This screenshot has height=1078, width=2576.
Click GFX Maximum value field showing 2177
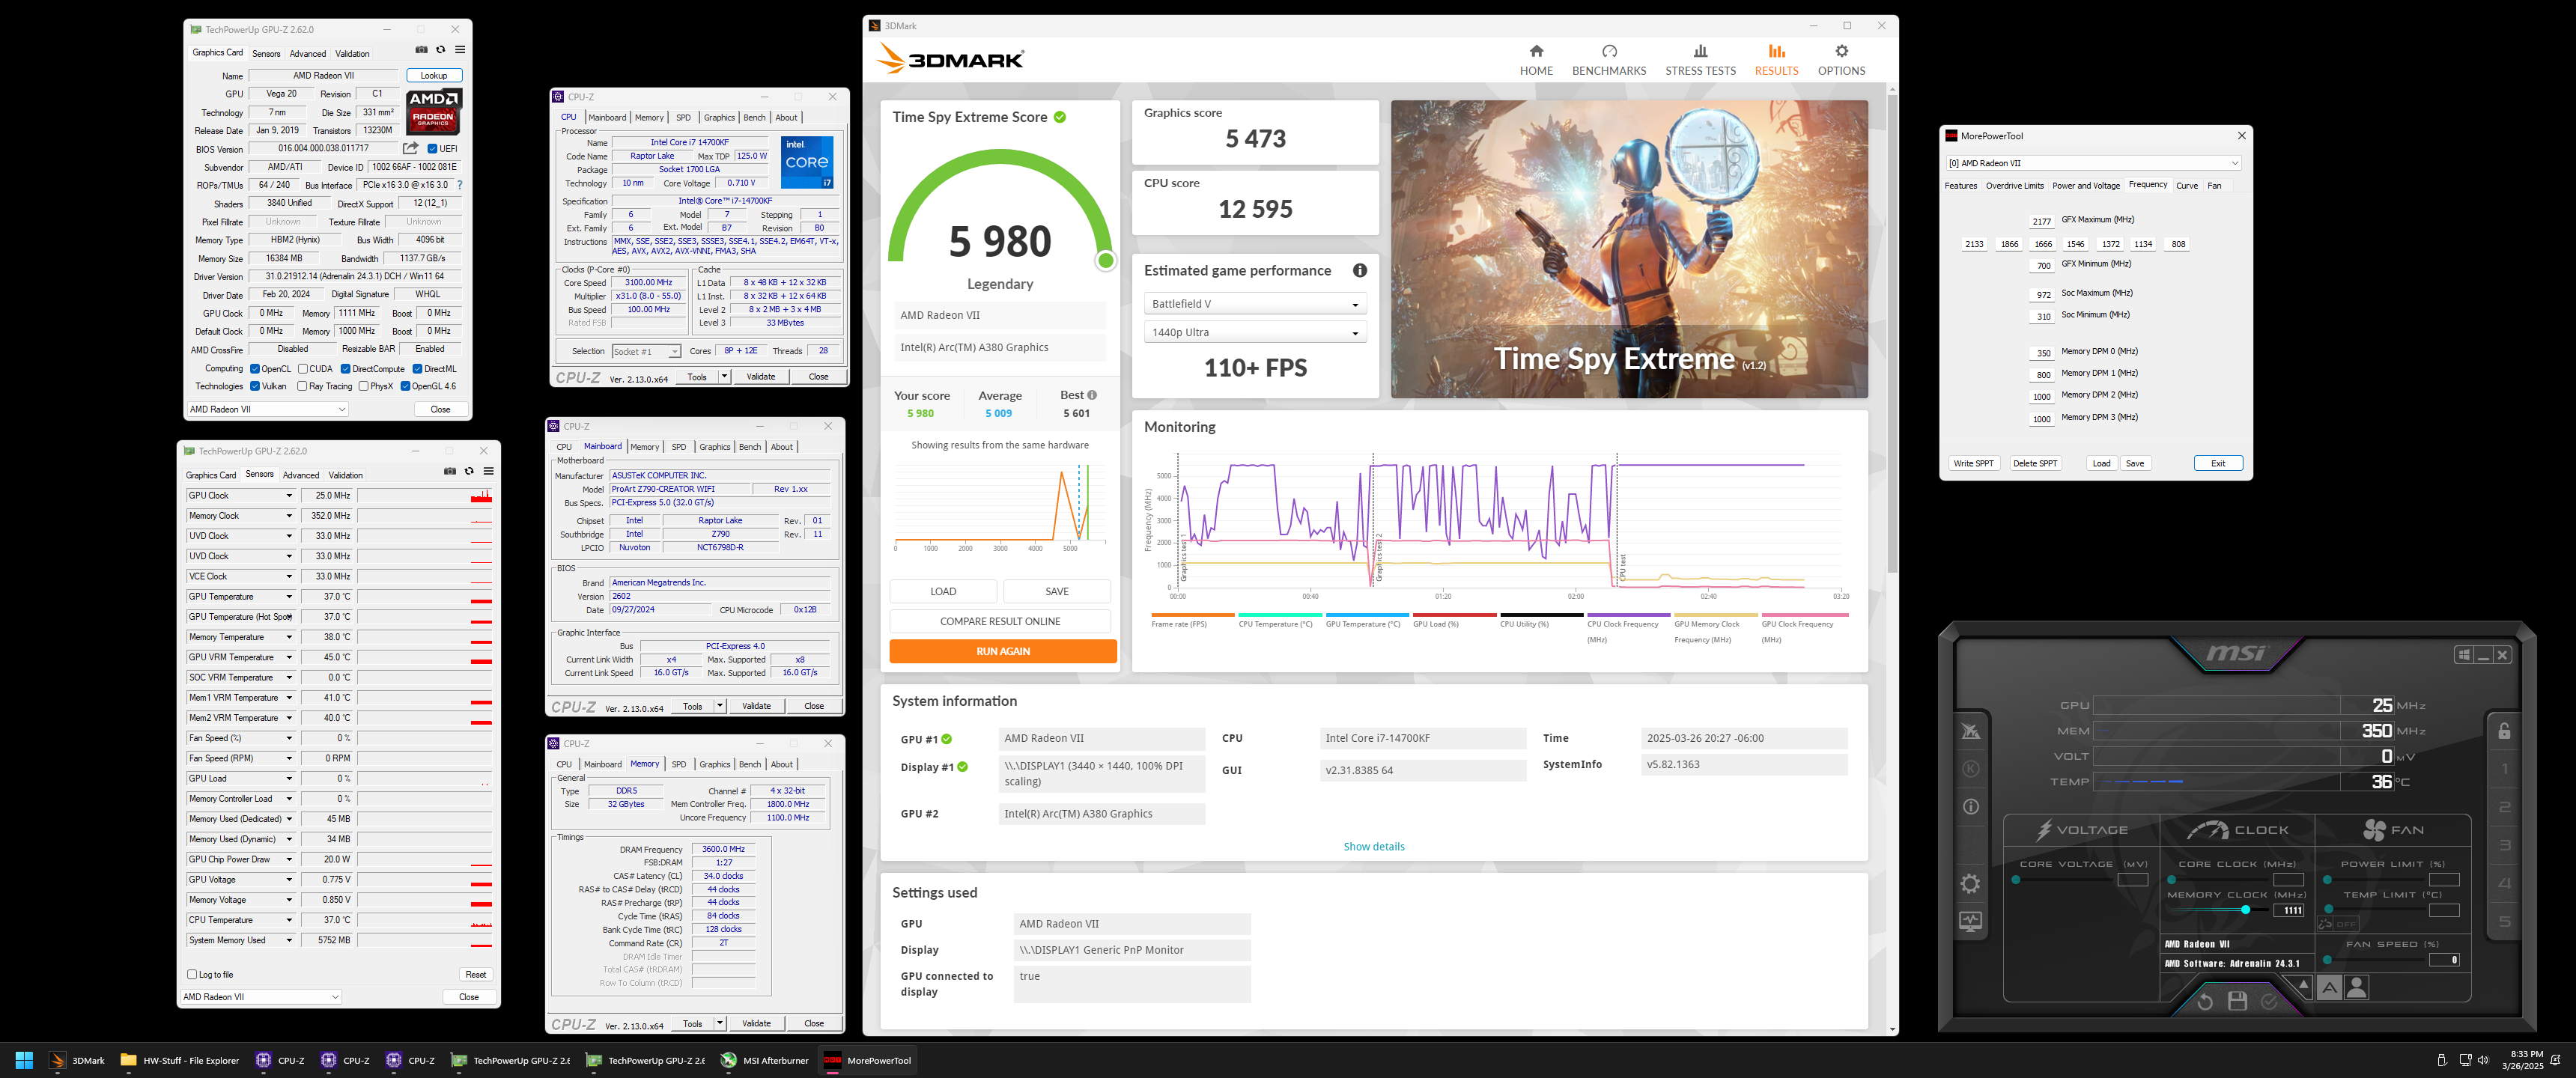(2042, 221)
